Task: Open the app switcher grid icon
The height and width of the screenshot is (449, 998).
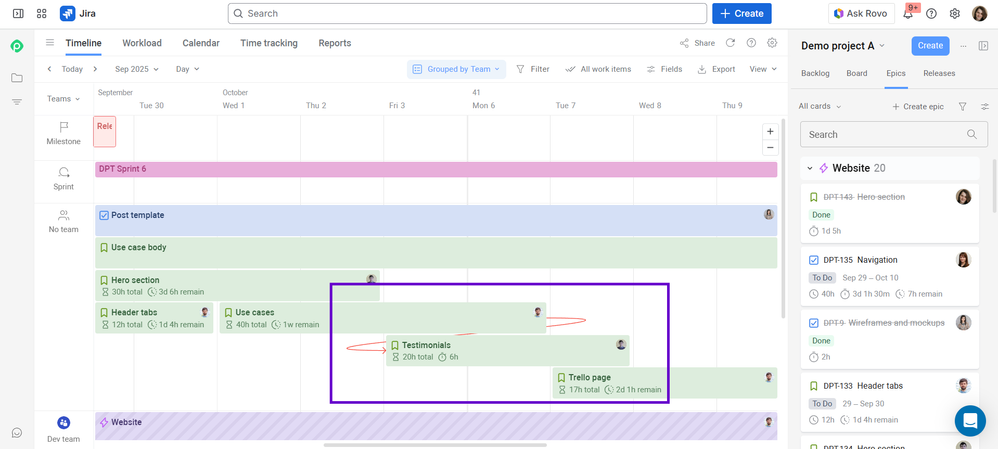Action: (x=41, y=13)
